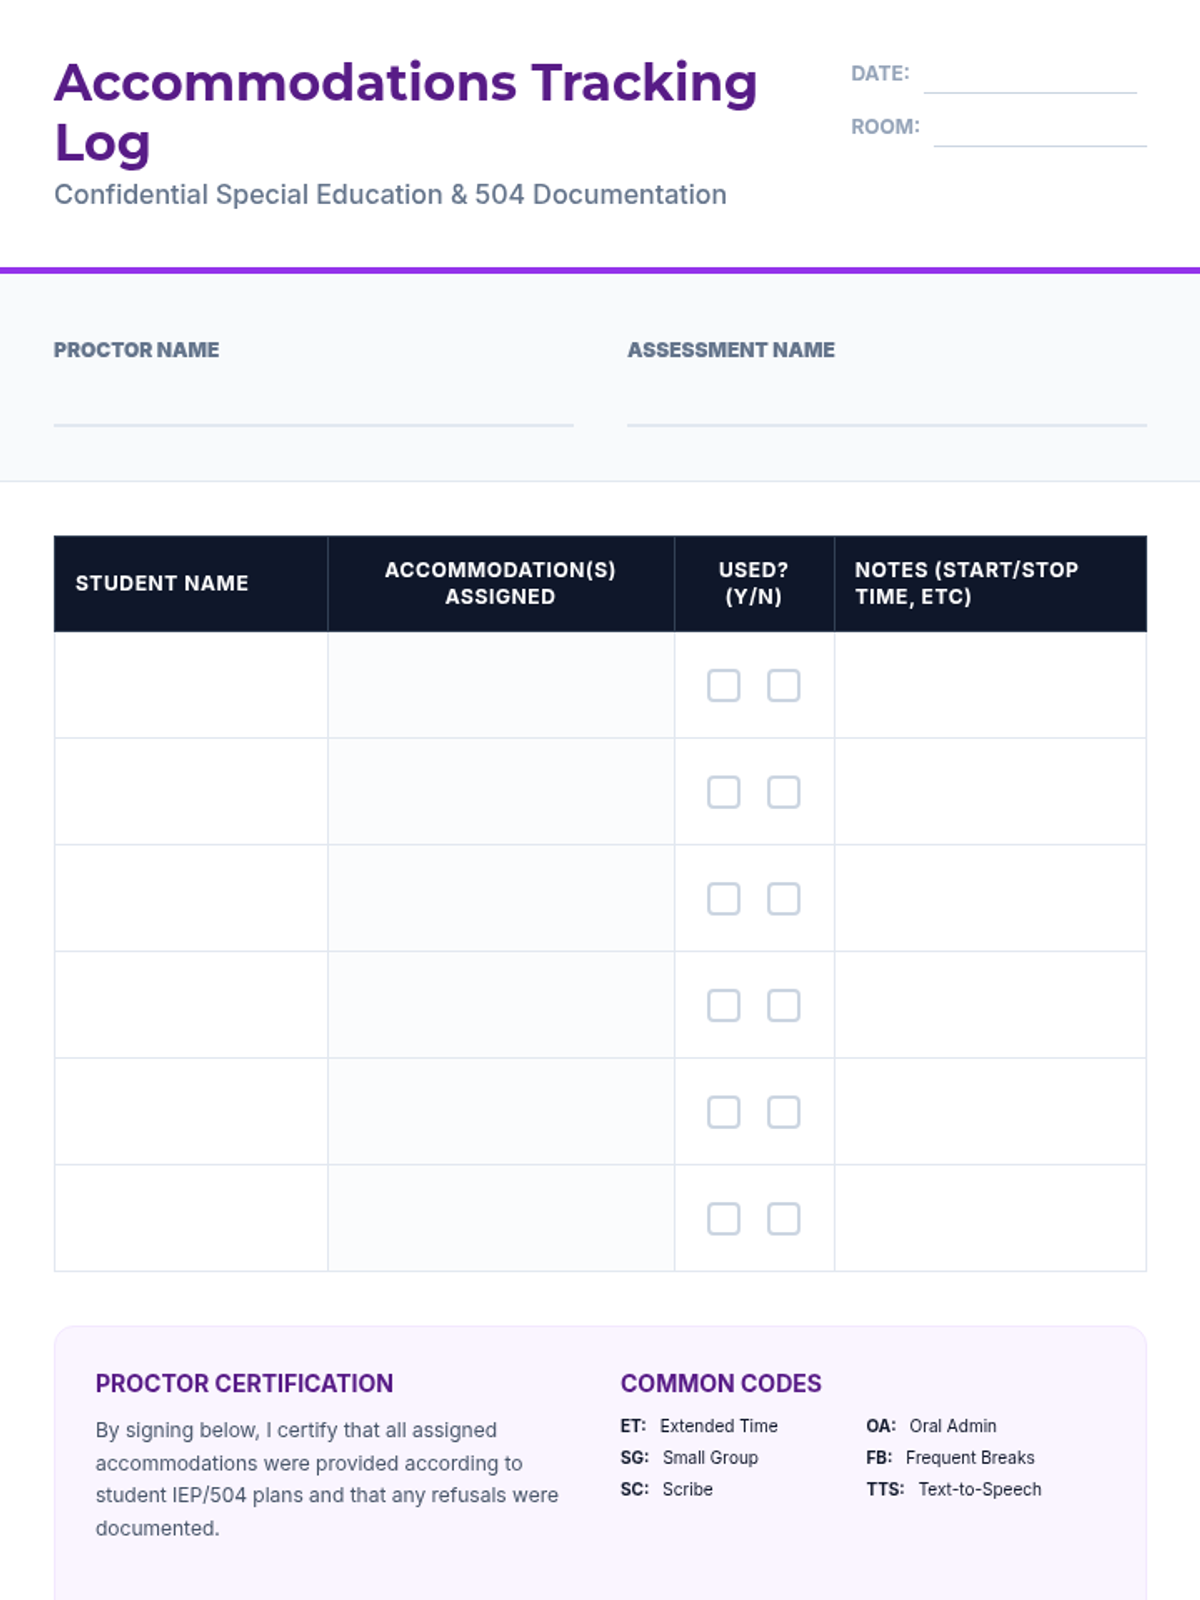This screenshot has width=1200, height=1600.
Task: Click the Notes column header
Action: [966, 583]
